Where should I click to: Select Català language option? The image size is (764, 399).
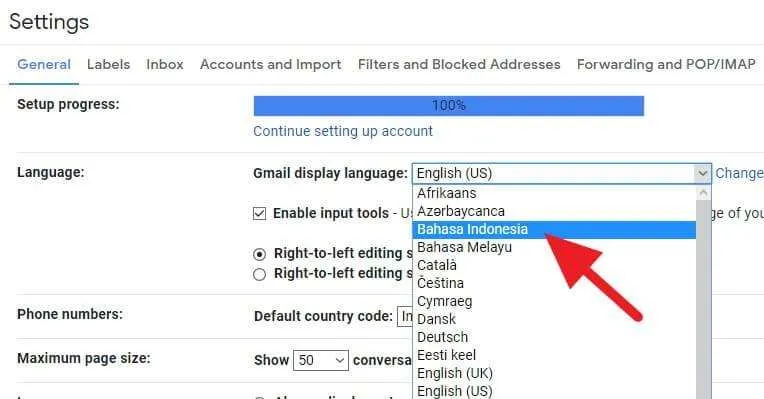[554, 266]
